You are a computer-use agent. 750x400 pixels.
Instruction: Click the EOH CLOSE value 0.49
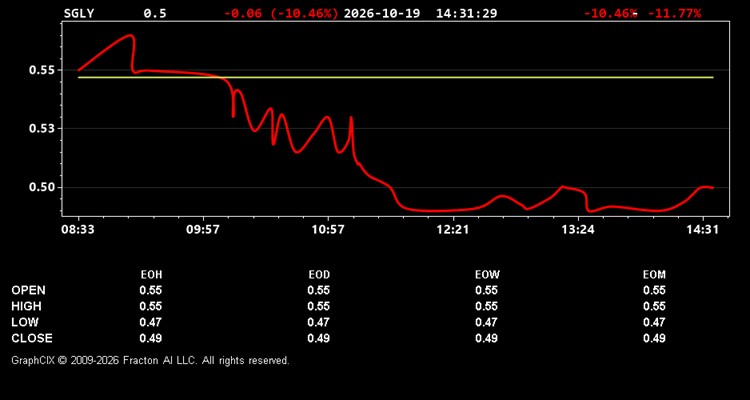(x=151, y=338)
